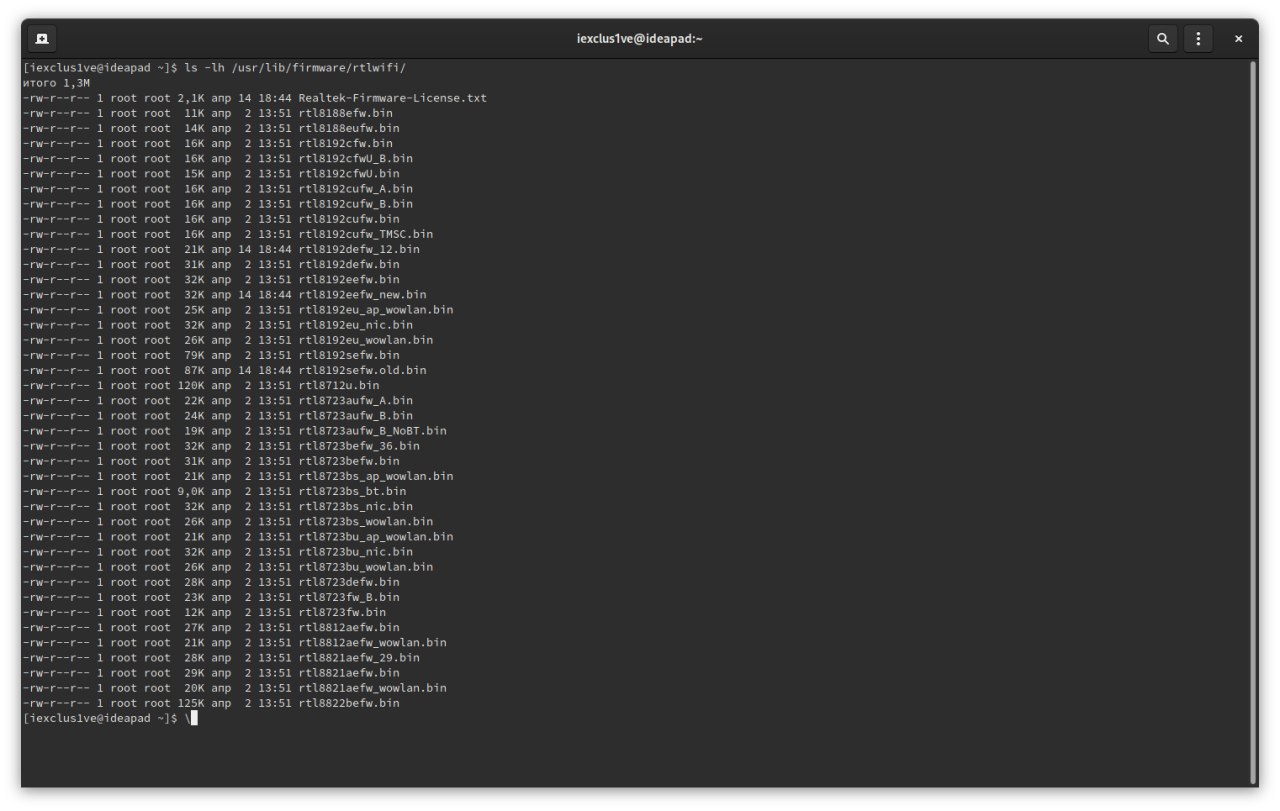Click file name rtl8192sefw.bin
This screenshot has height=811, width=1280.
point(349,355)
